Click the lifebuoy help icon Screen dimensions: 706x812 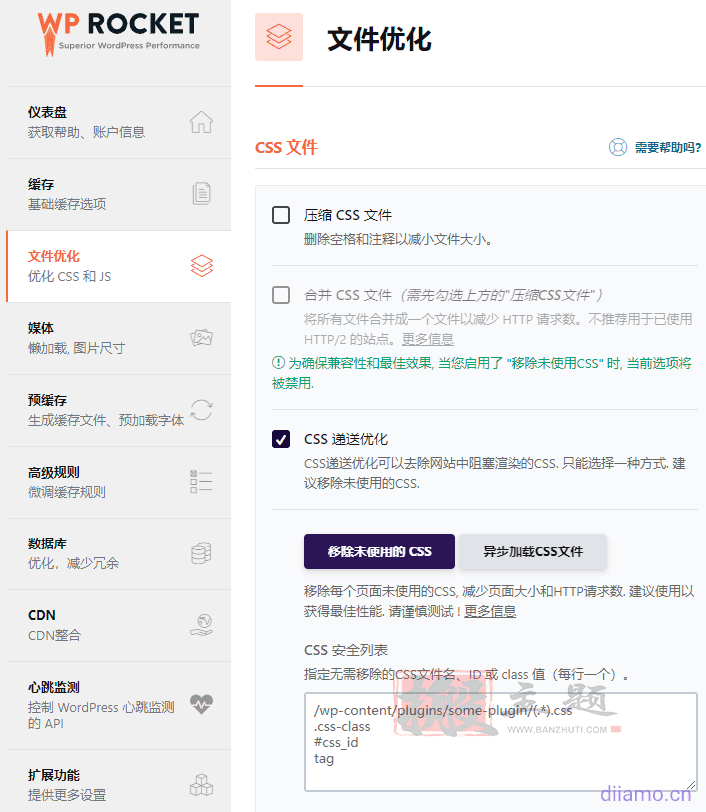point(617,147)
